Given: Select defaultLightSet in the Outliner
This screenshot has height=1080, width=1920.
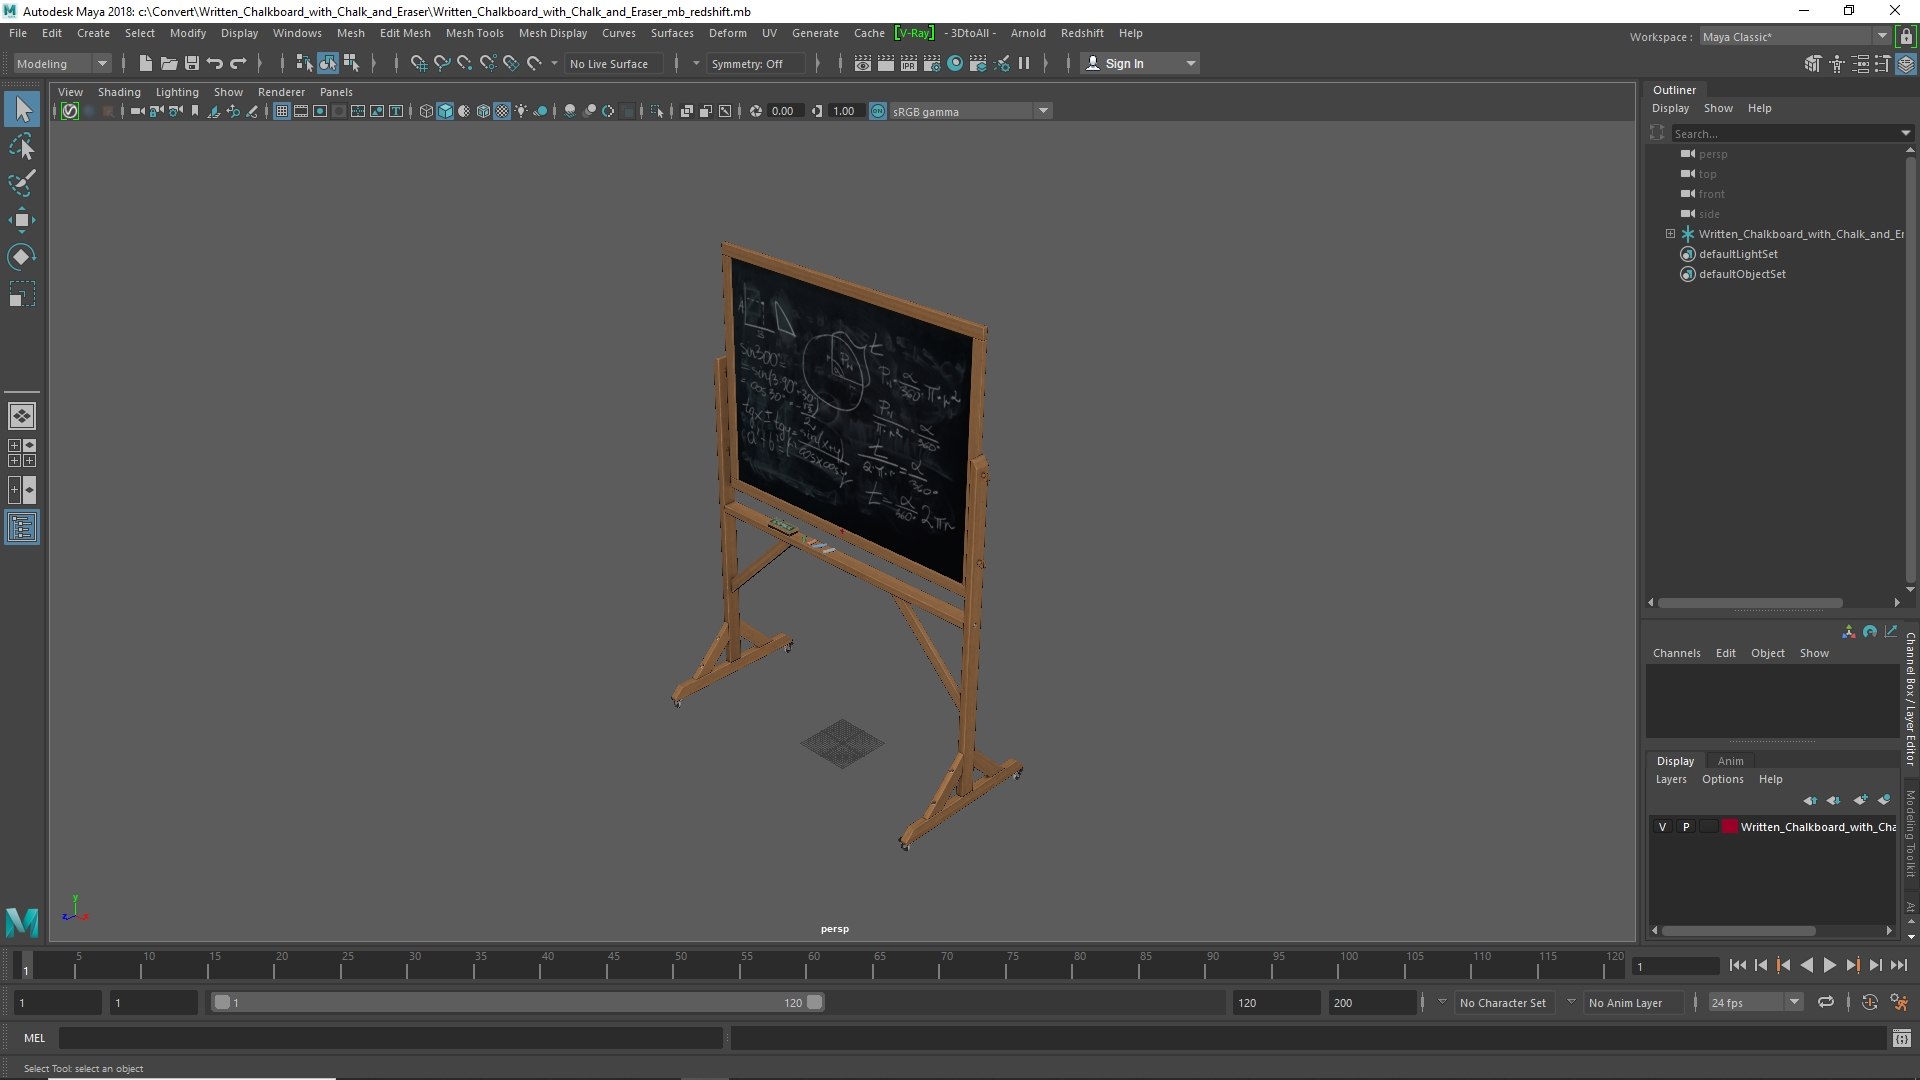Looking at the screenshot, I should [1738, 254].
